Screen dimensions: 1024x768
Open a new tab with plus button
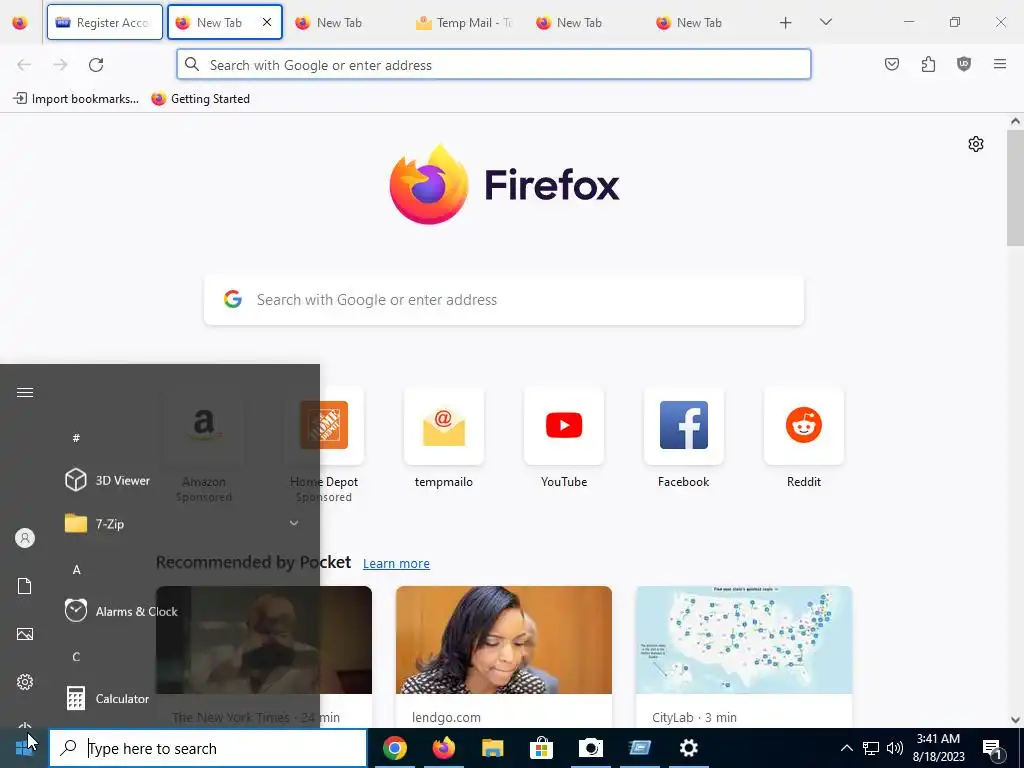(786, 23)
